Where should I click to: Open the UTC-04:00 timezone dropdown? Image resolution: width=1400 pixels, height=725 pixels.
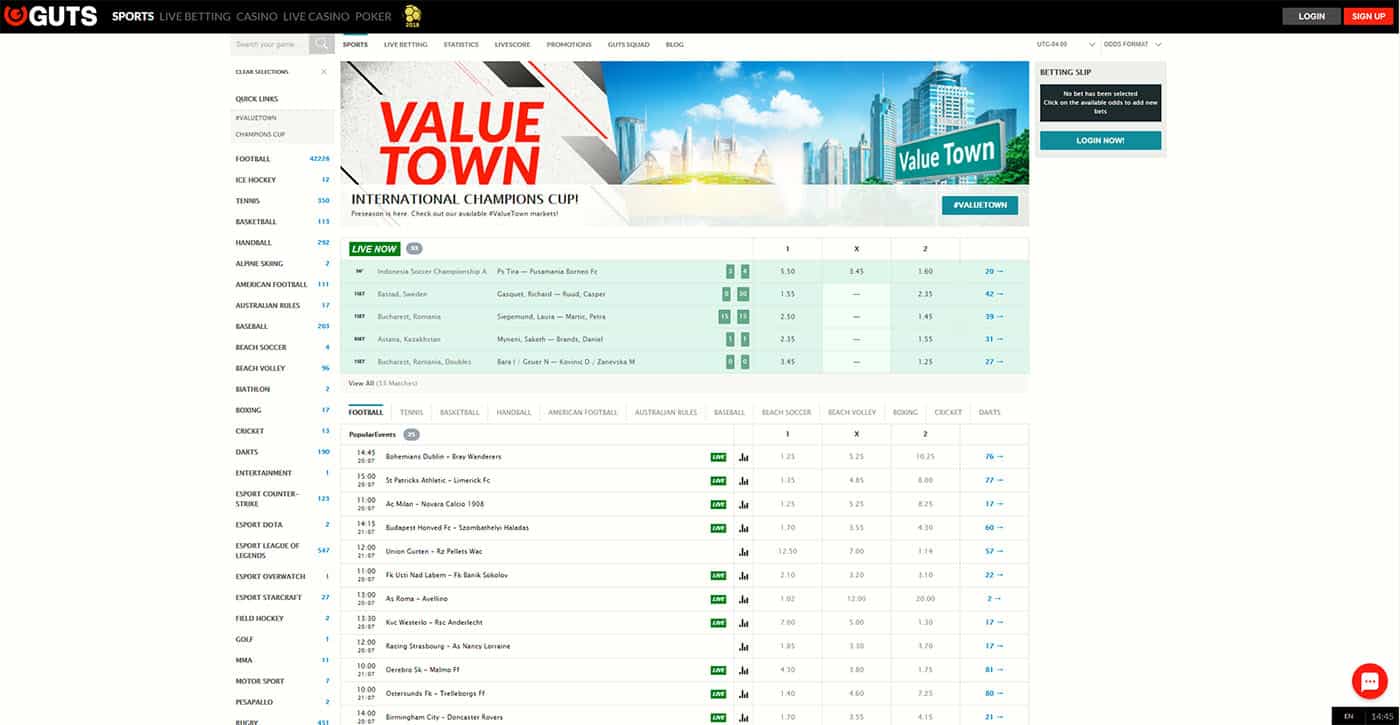click(x=1066, y=44)
